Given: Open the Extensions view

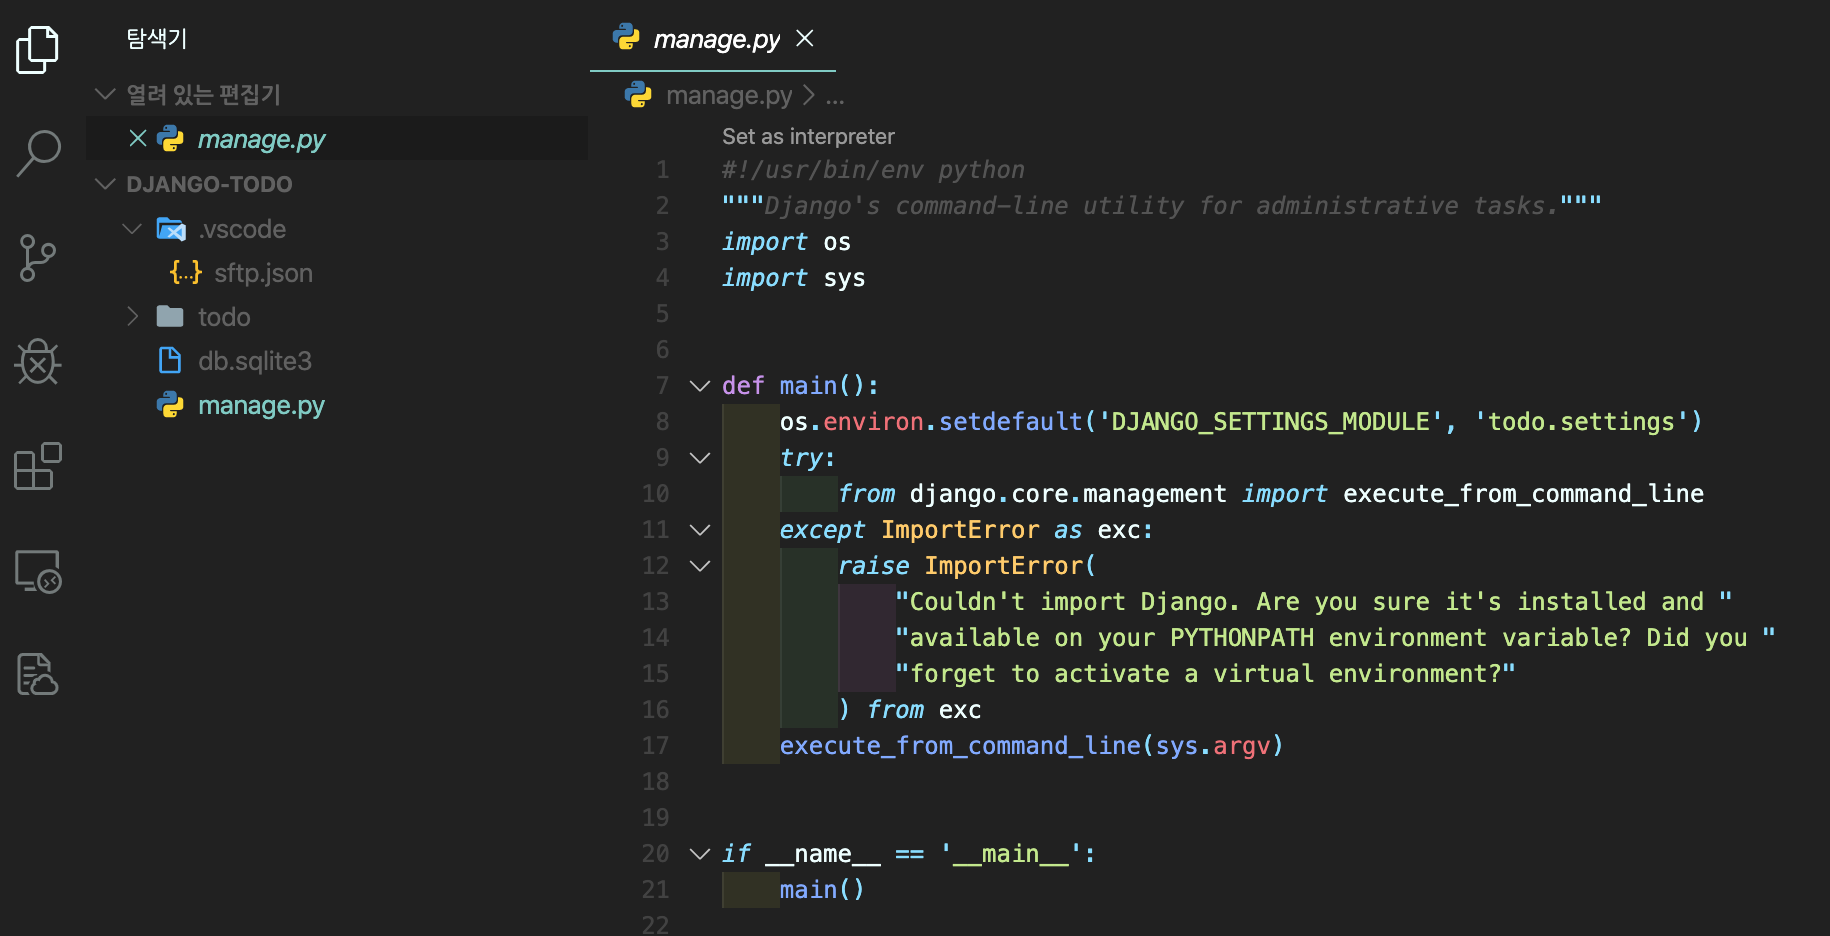Looking at the screenshot, I should 38,466.
